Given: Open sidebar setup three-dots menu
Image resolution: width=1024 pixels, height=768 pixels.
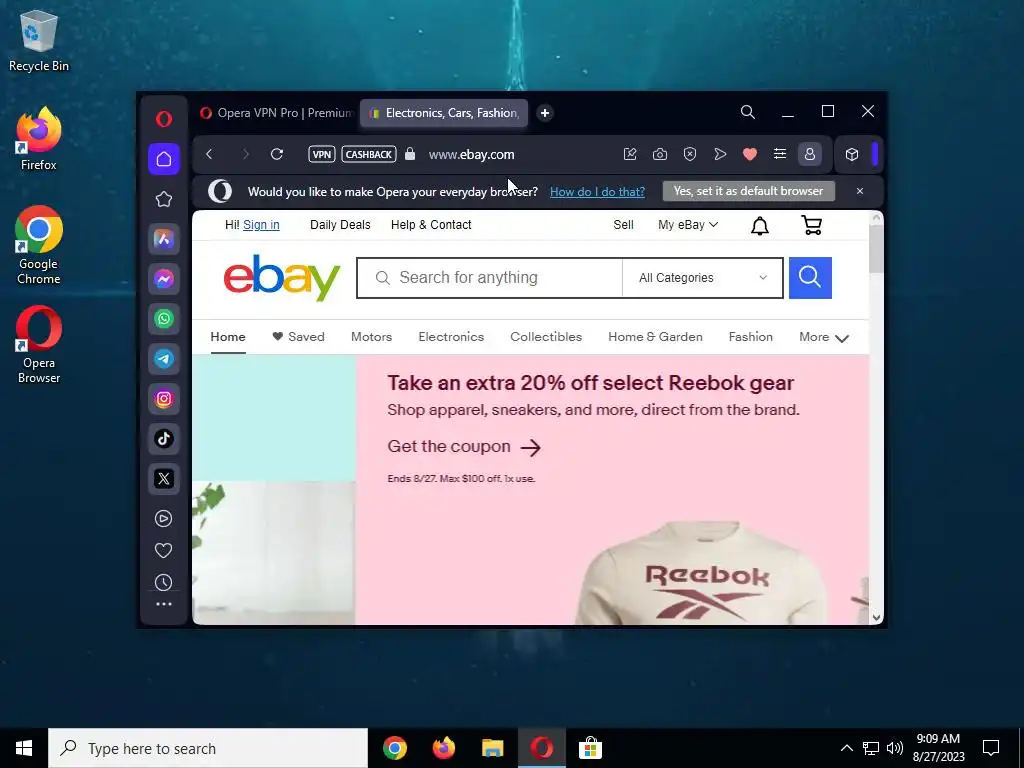Looking at the screenshot, I should (x=163, y=605).
